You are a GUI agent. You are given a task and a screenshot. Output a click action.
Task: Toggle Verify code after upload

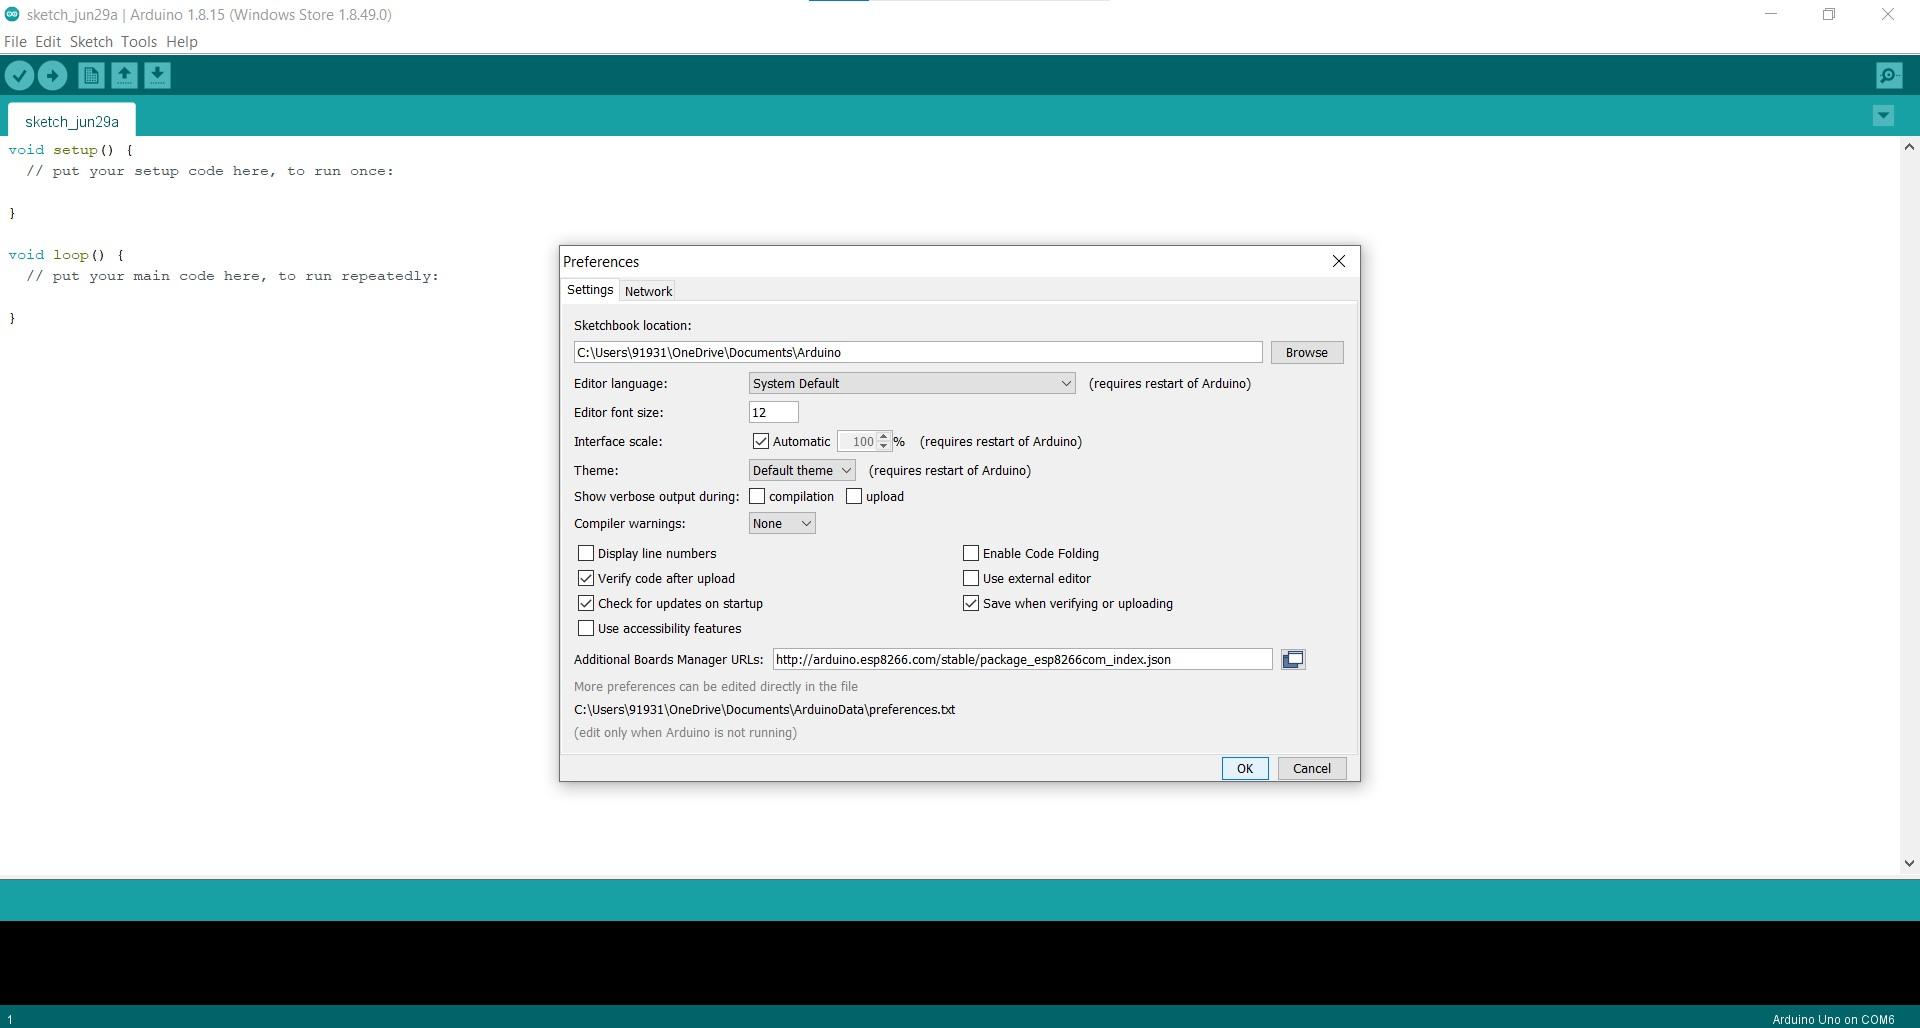pyautogui.click(x=586, y=578)
